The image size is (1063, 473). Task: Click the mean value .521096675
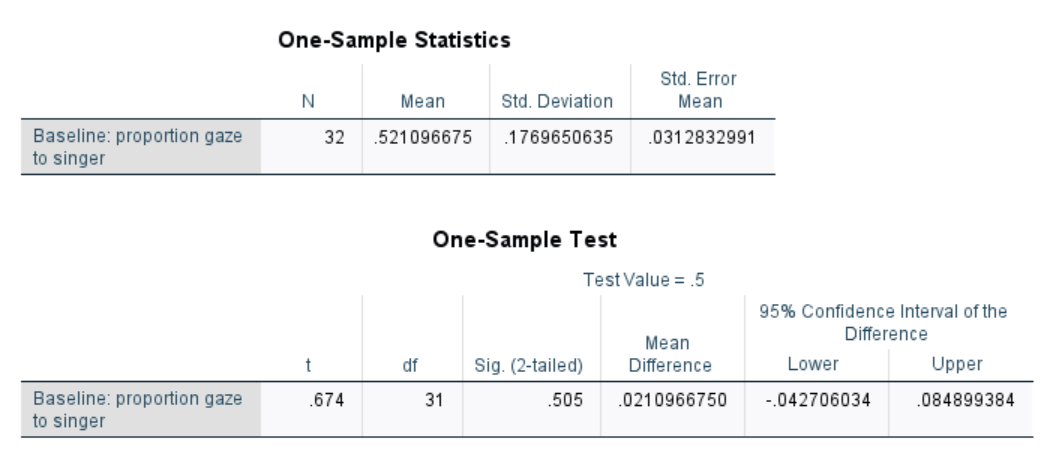[x=423, y=138]
